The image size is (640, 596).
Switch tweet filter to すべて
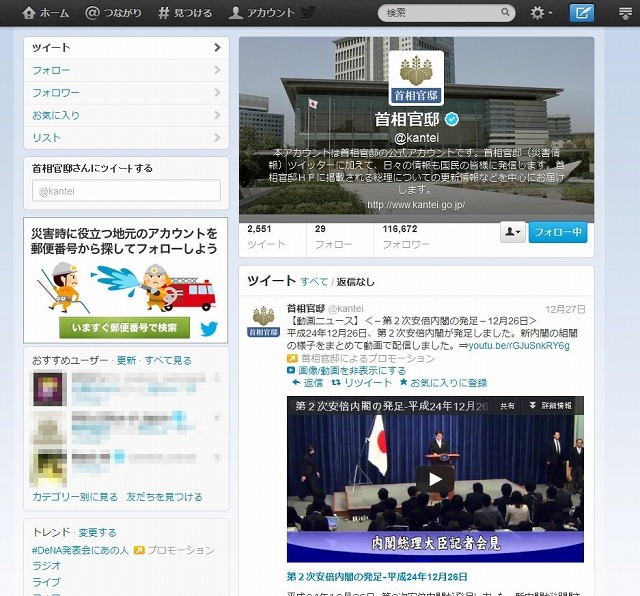coord(314,282)
